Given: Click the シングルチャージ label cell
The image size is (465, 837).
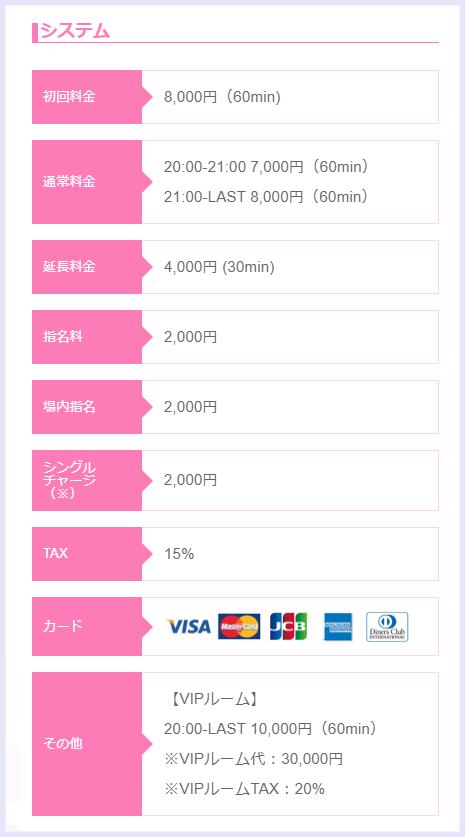Looking at the screenshot, I should (x=87, y=480).
